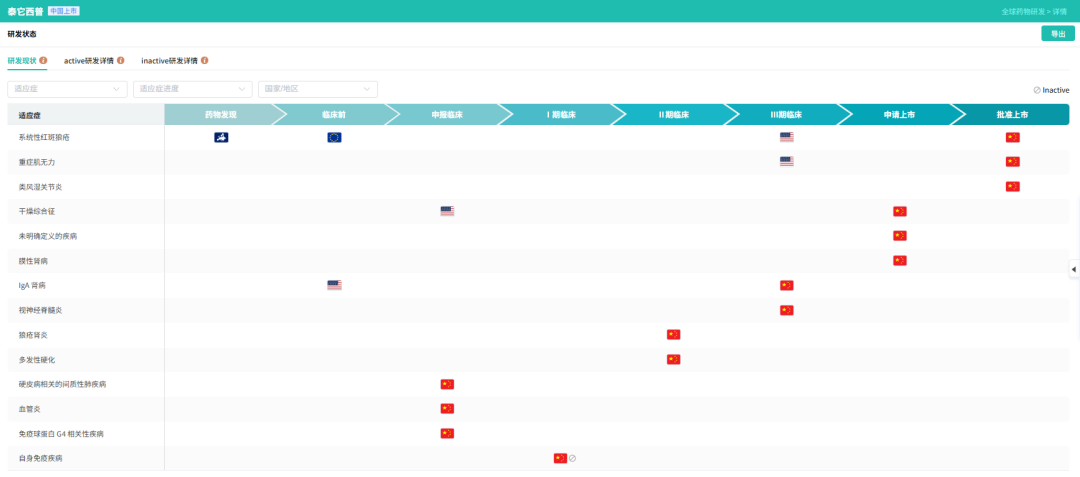Switch to the inactive研发详情 tab
1080x477 pixels.
point(169,61)
